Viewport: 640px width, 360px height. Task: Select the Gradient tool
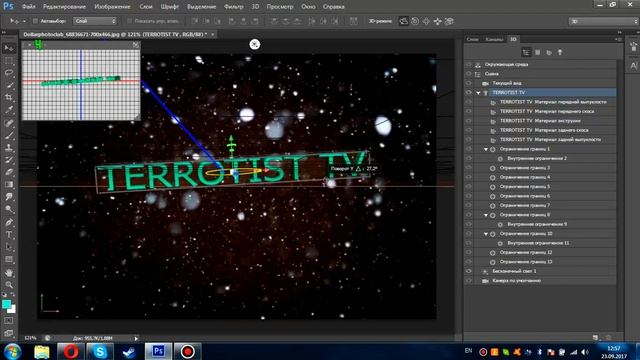pyautogui.click(x=9, y=185)
